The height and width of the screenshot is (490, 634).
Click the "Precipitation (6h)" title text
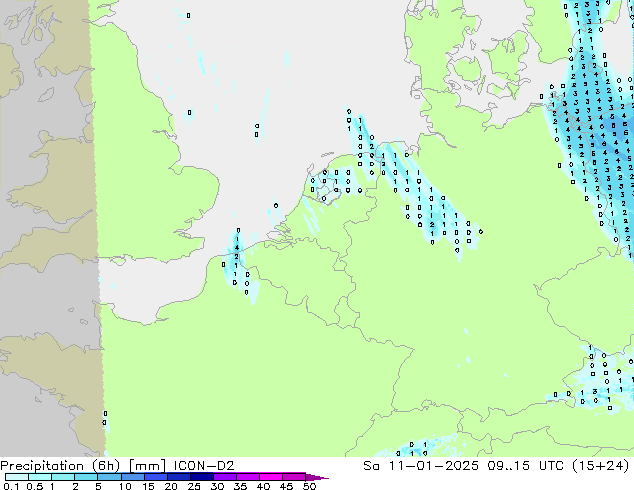60,466
